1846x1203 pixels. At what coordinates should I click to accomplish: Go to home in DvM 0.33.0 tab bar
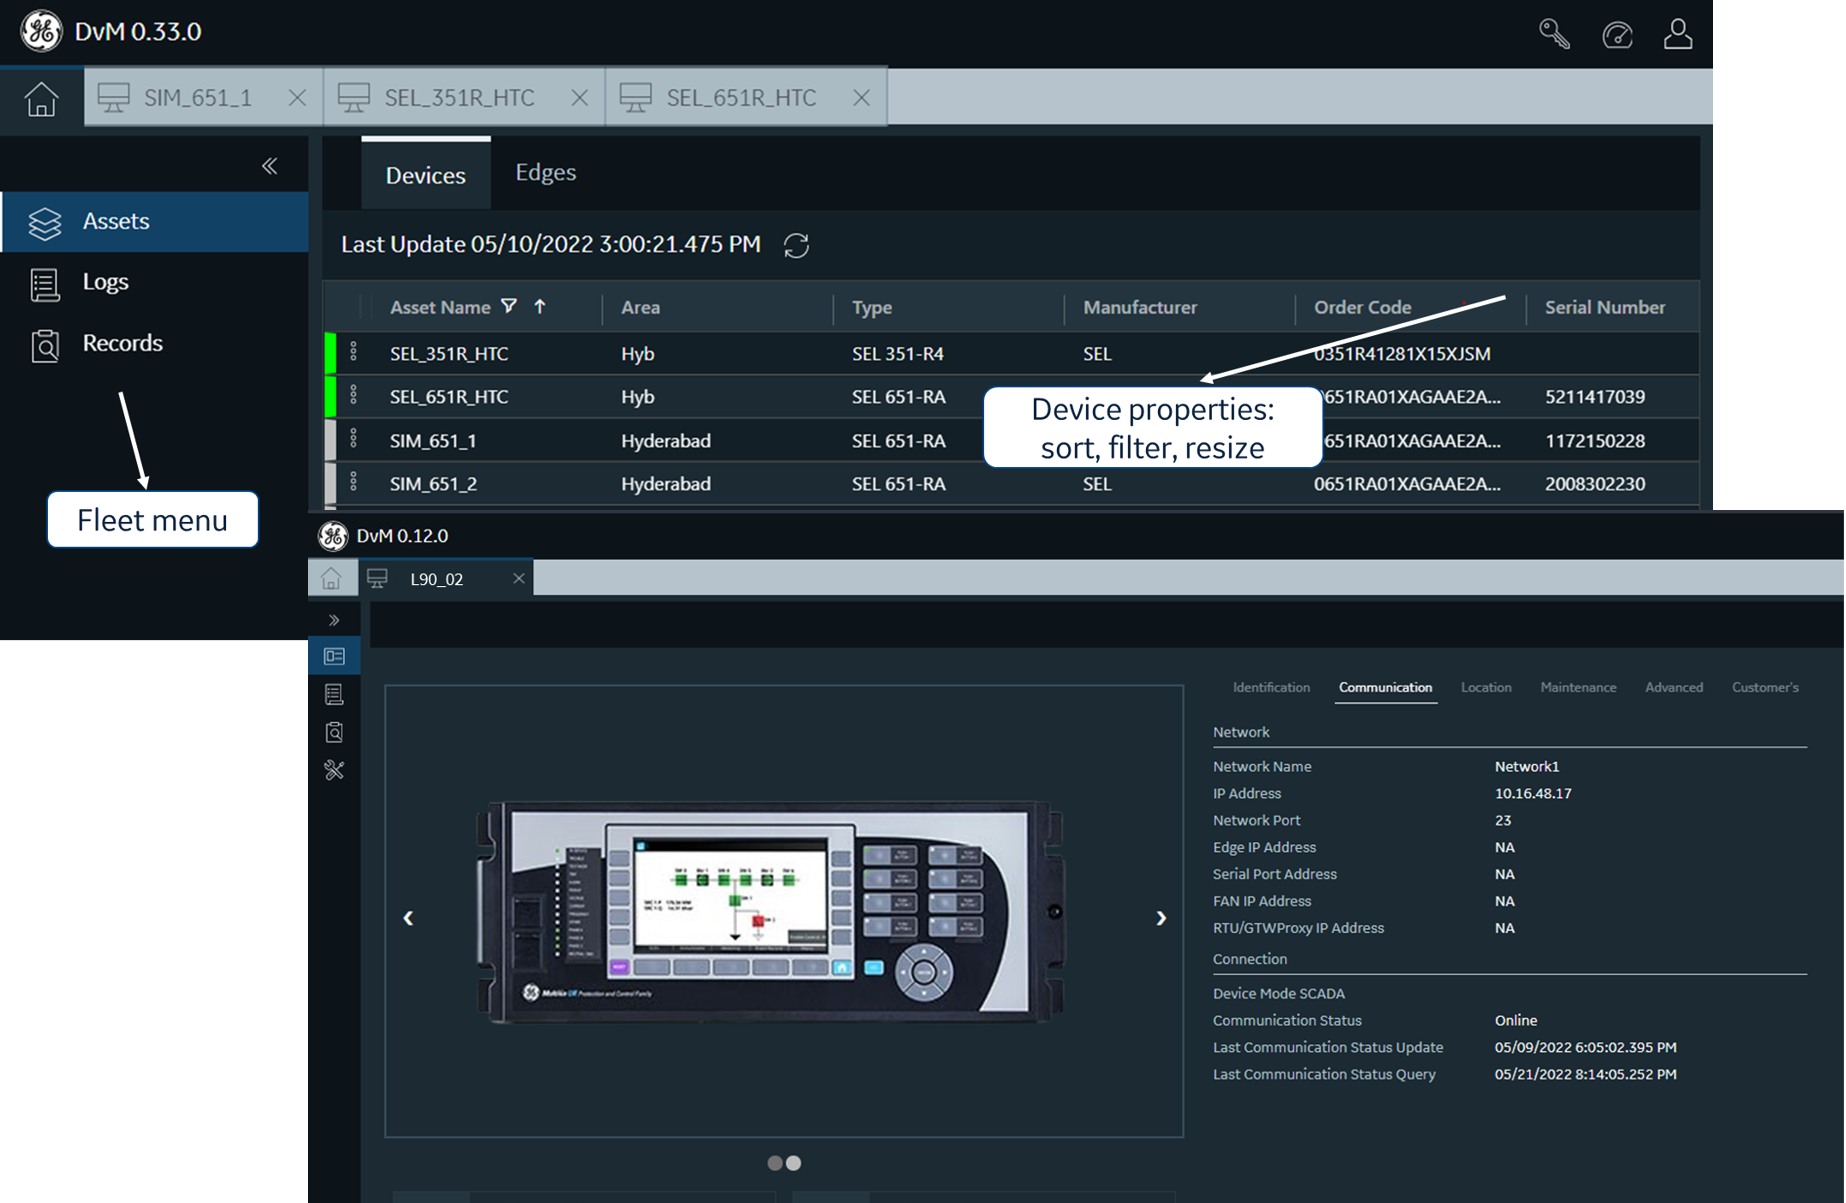click(x=41, y=98)
